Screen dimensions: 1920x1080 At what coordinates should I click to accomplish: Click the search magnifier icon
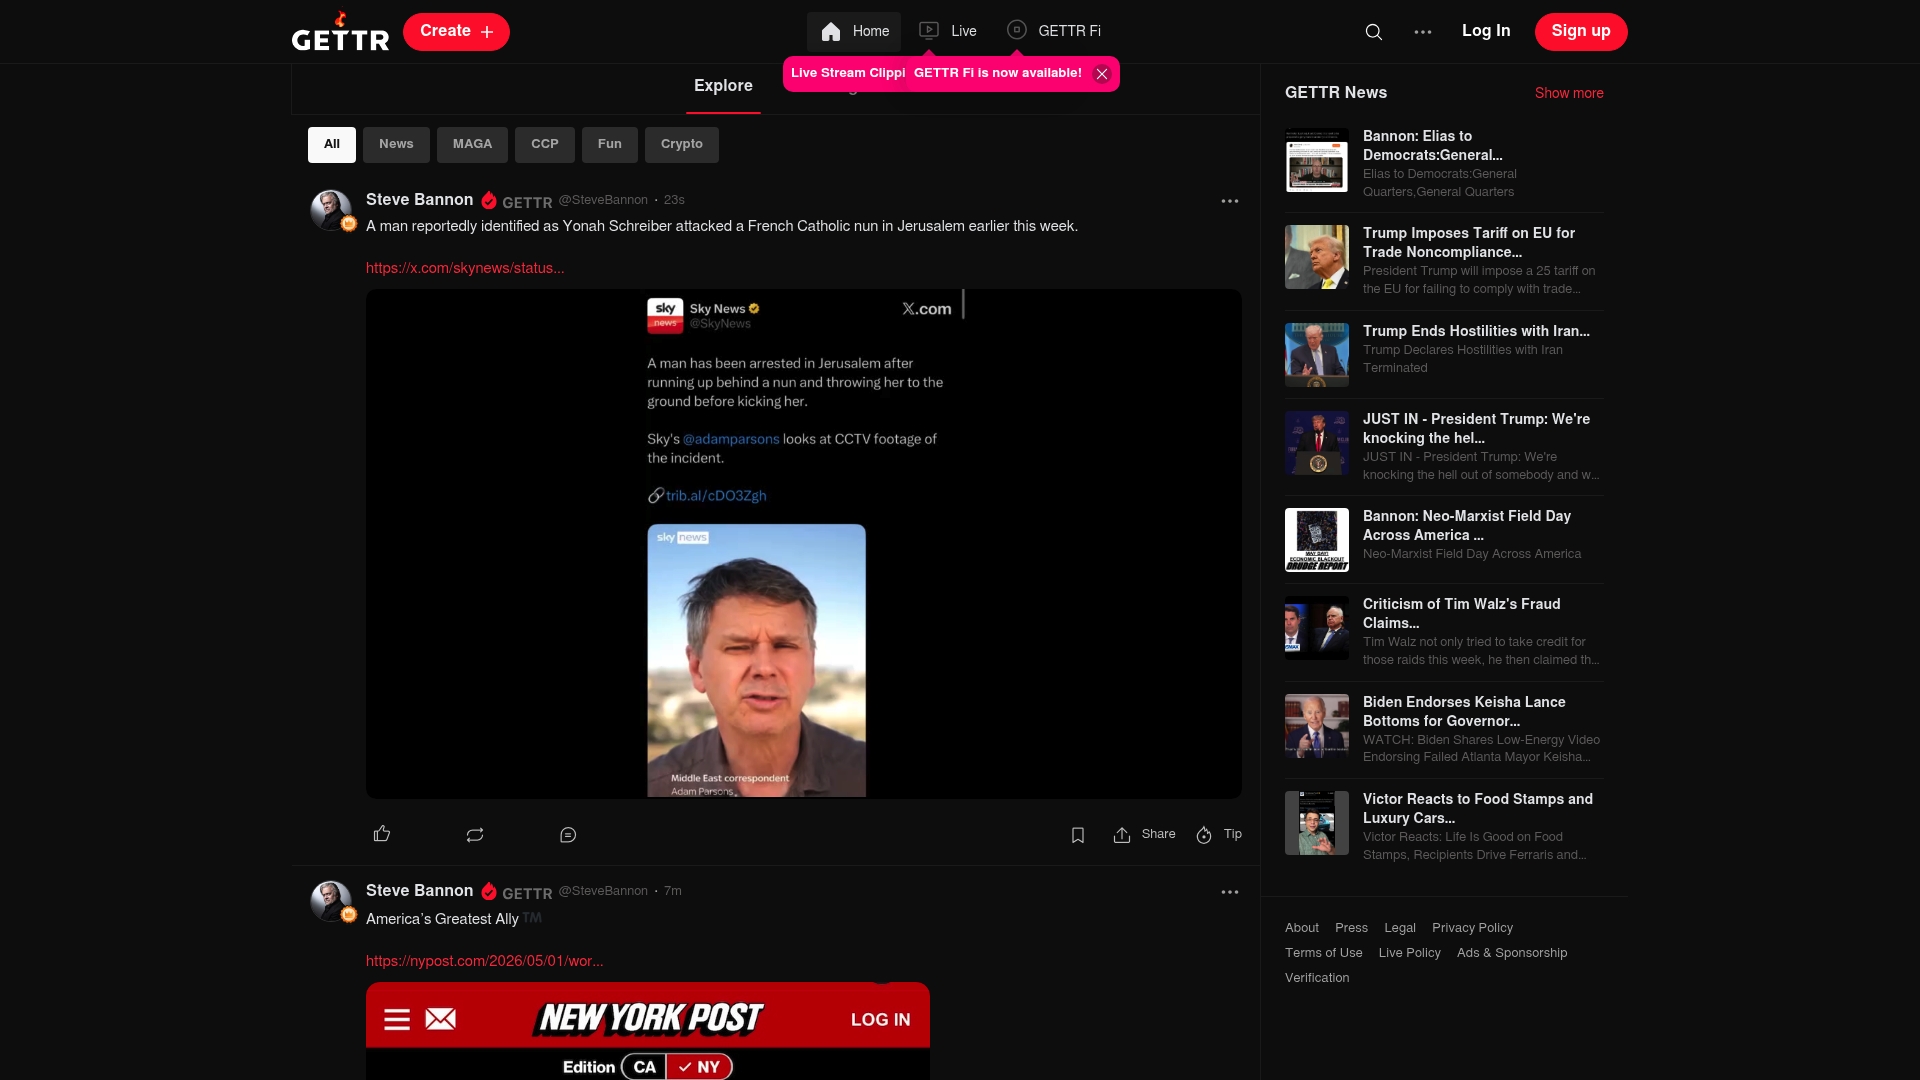click(1374, 32)
